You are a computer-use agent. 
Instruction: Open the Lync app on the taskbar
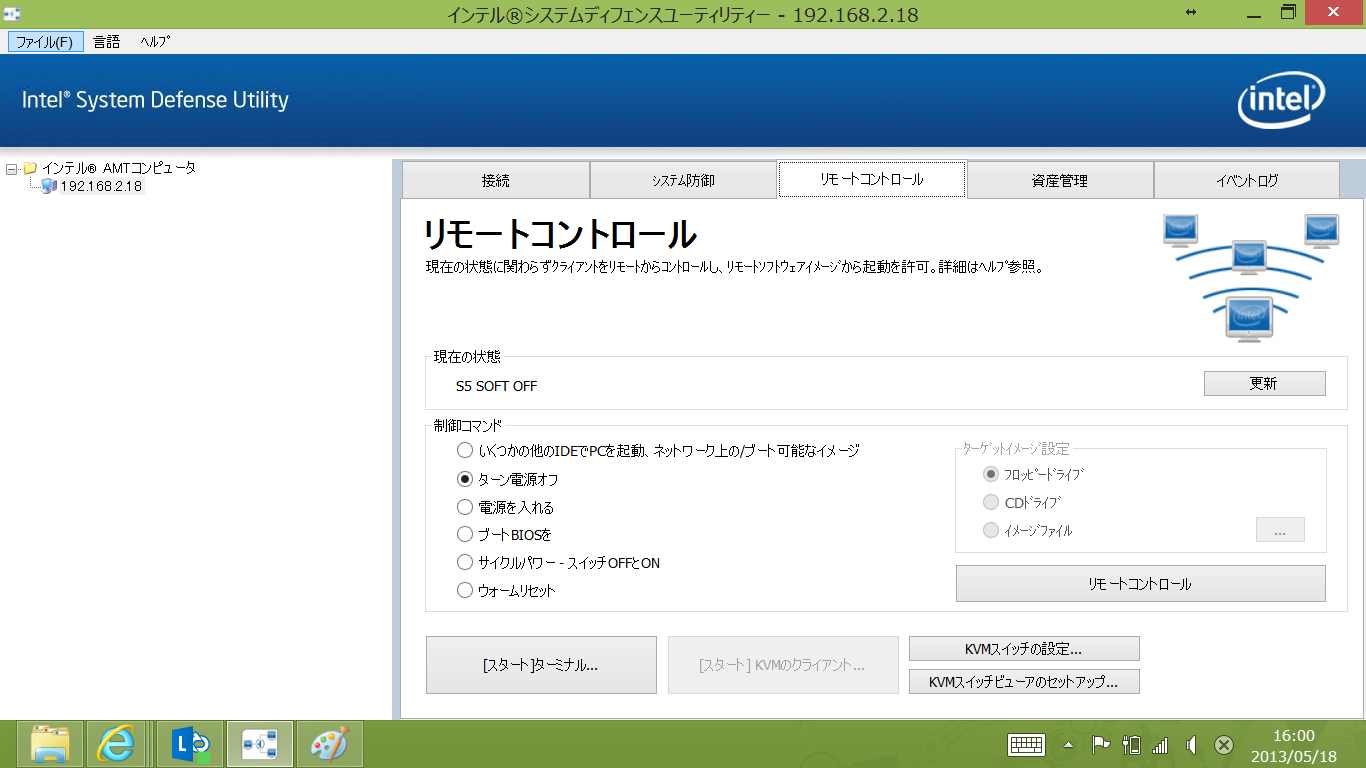point(190,744)
